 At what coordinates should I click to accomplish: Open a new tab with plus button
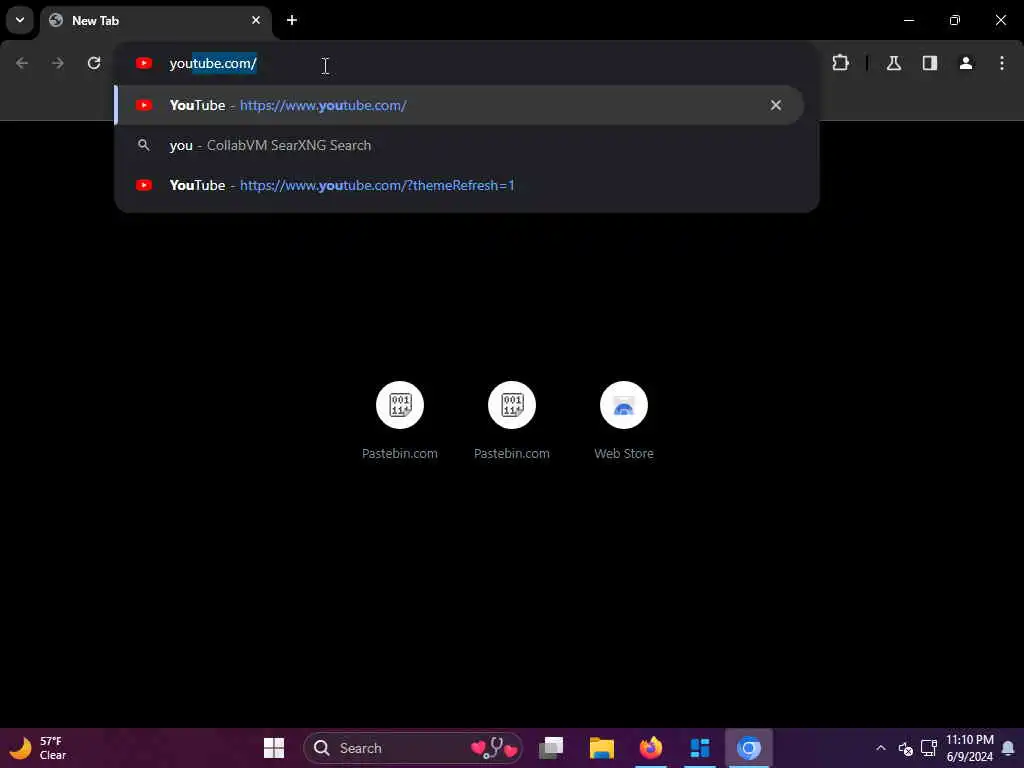(292, 20)
